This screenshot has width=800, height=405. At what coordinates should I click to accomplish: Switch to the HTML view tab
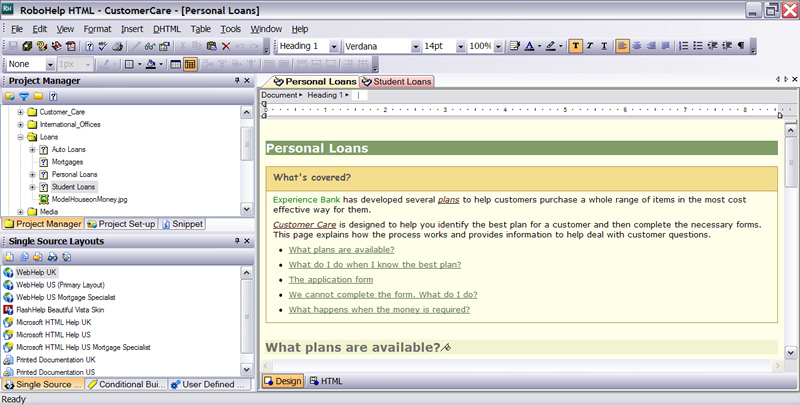[x=326, y=381]
